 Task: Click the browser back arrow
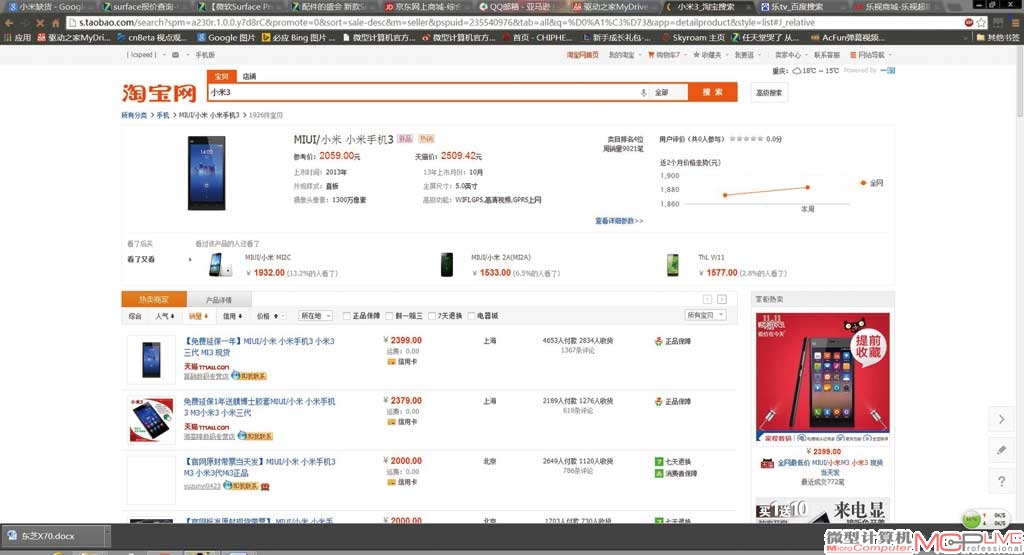pyautogui.click(x=9, y=23)
